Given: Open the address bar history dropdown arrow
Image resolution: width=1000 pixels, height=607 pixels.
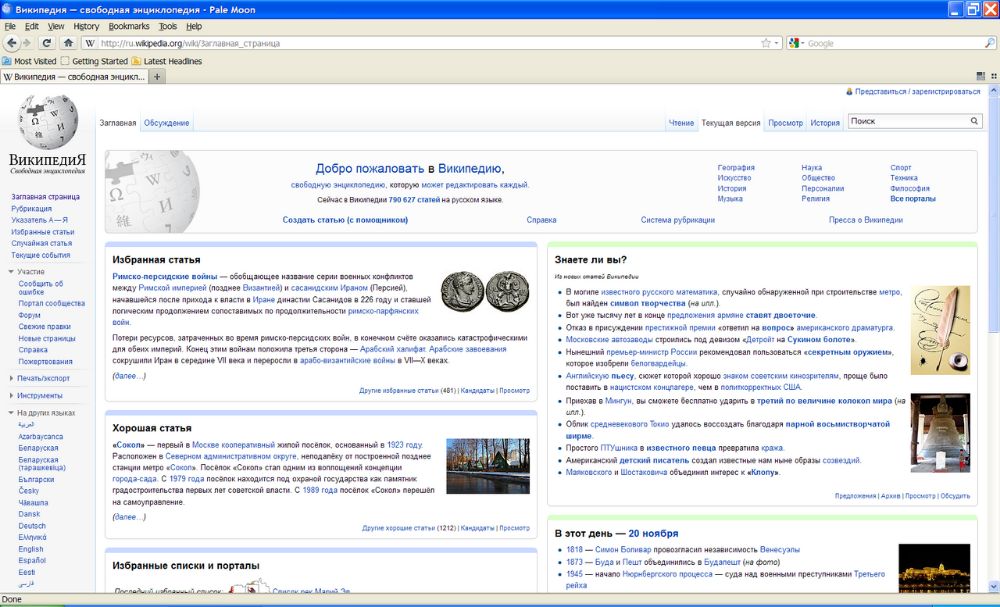Looking at the screenshot, I should coord(776,43).
